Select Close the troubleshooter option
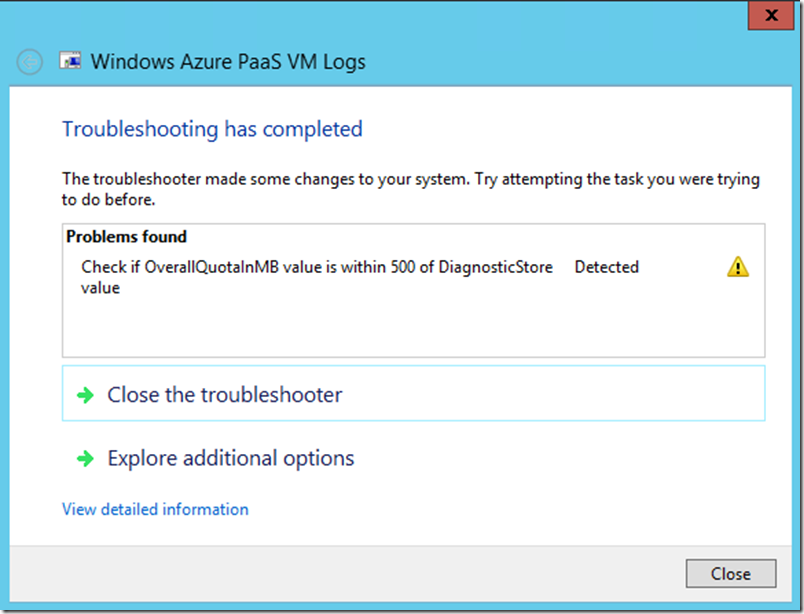This screenshot has height=614, width=804. click(224, 395)
